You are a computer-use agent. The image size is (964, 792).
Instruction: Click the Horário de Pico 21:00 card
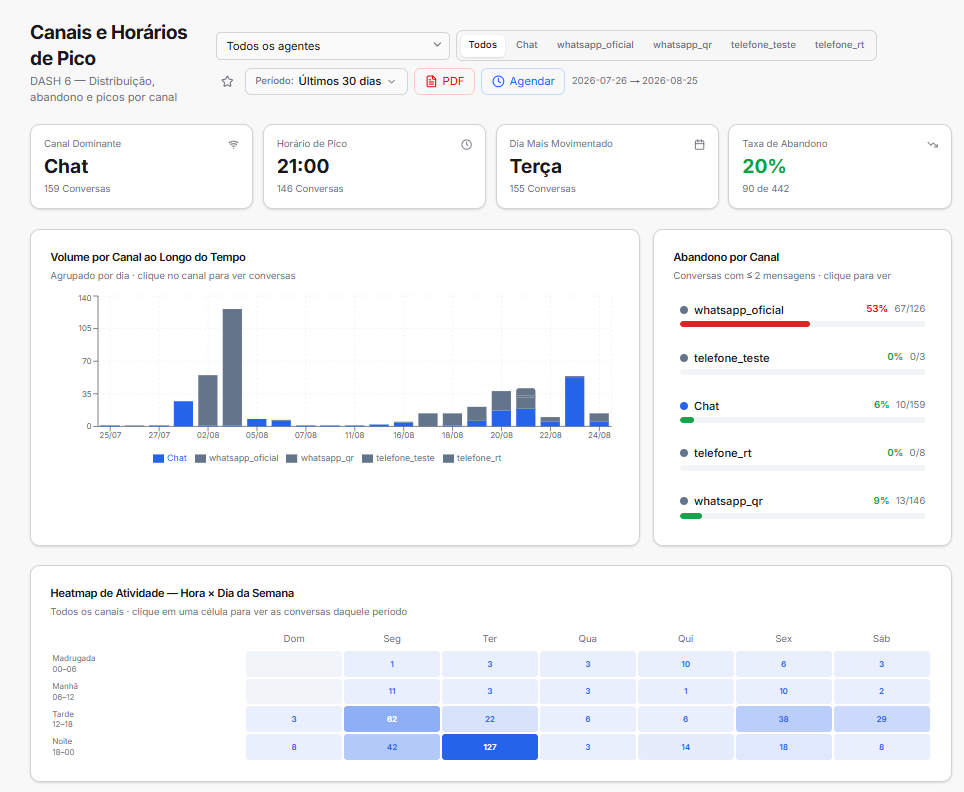point(374,167)
